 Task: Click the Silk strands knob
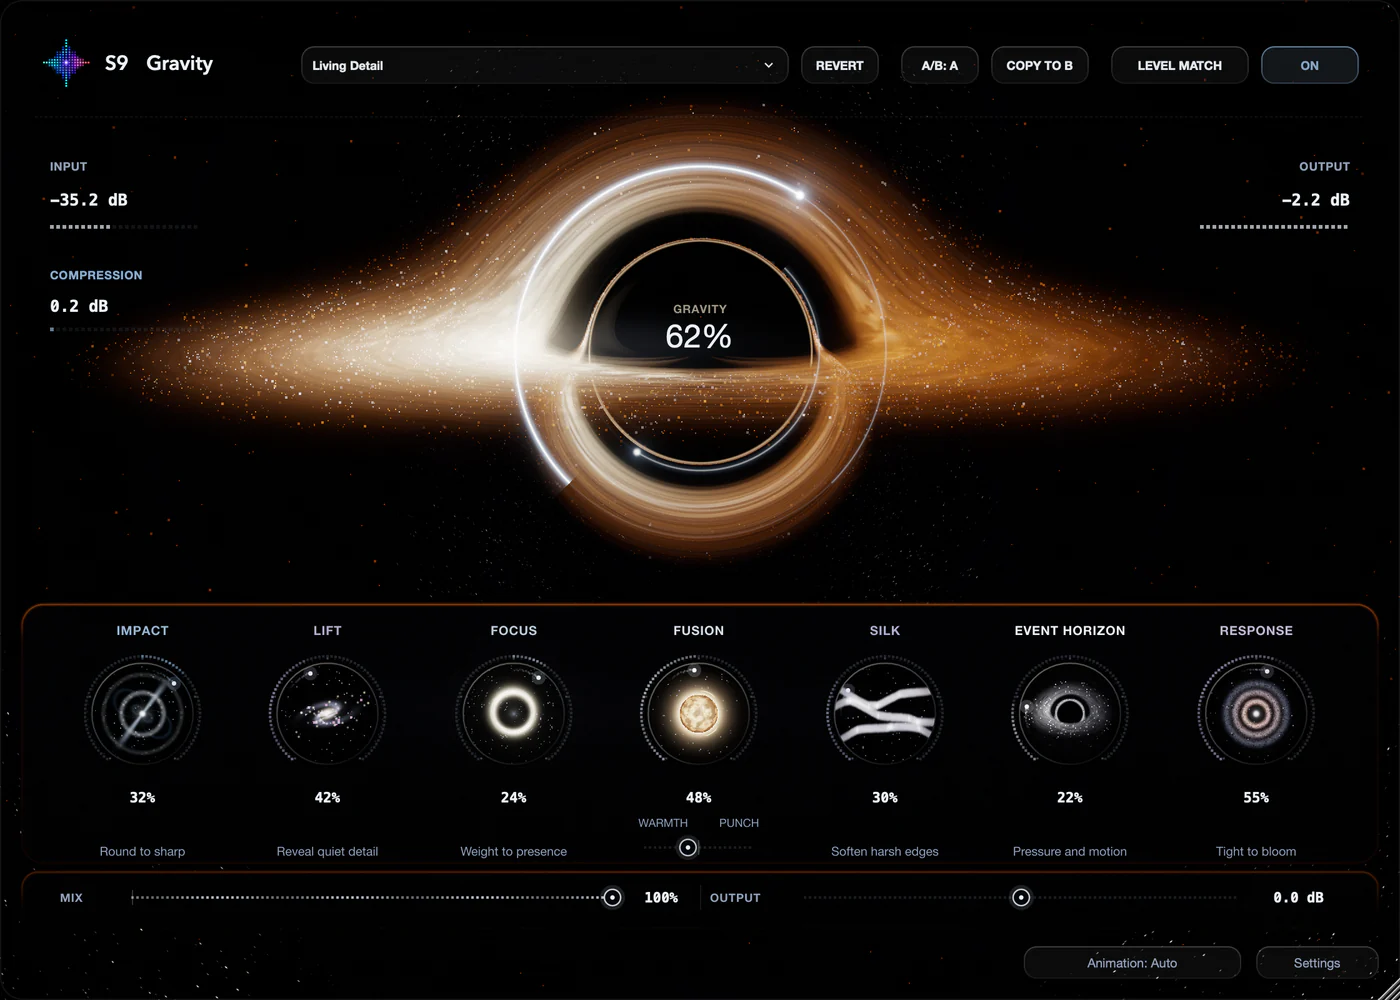[x=884, y=713]
